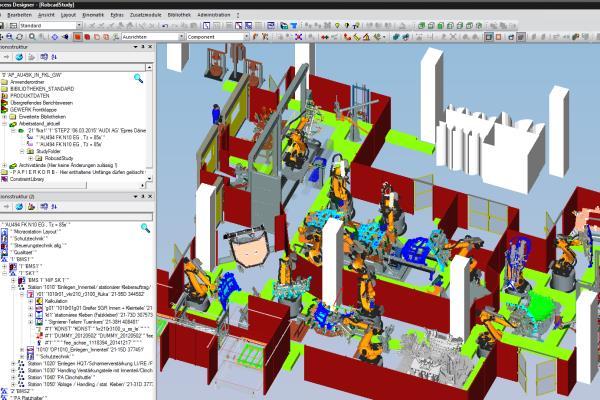Open the Kinematik menu
Screen dimensions: 600x400
(x=93, y=15)
